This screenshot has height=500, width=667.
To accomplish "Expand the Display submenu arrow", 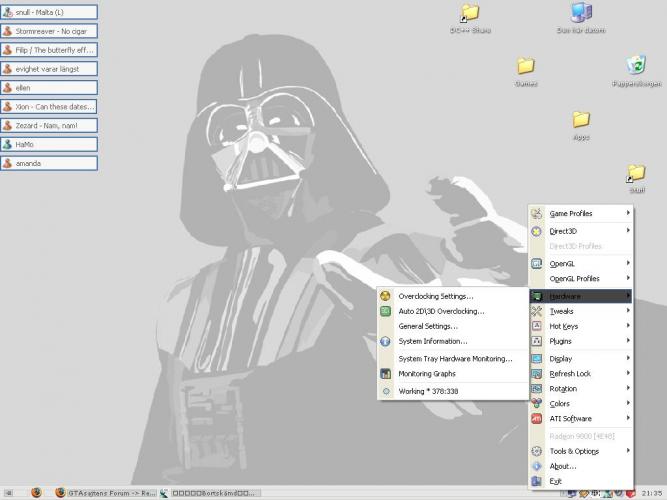I will click(x=628, y=358).
